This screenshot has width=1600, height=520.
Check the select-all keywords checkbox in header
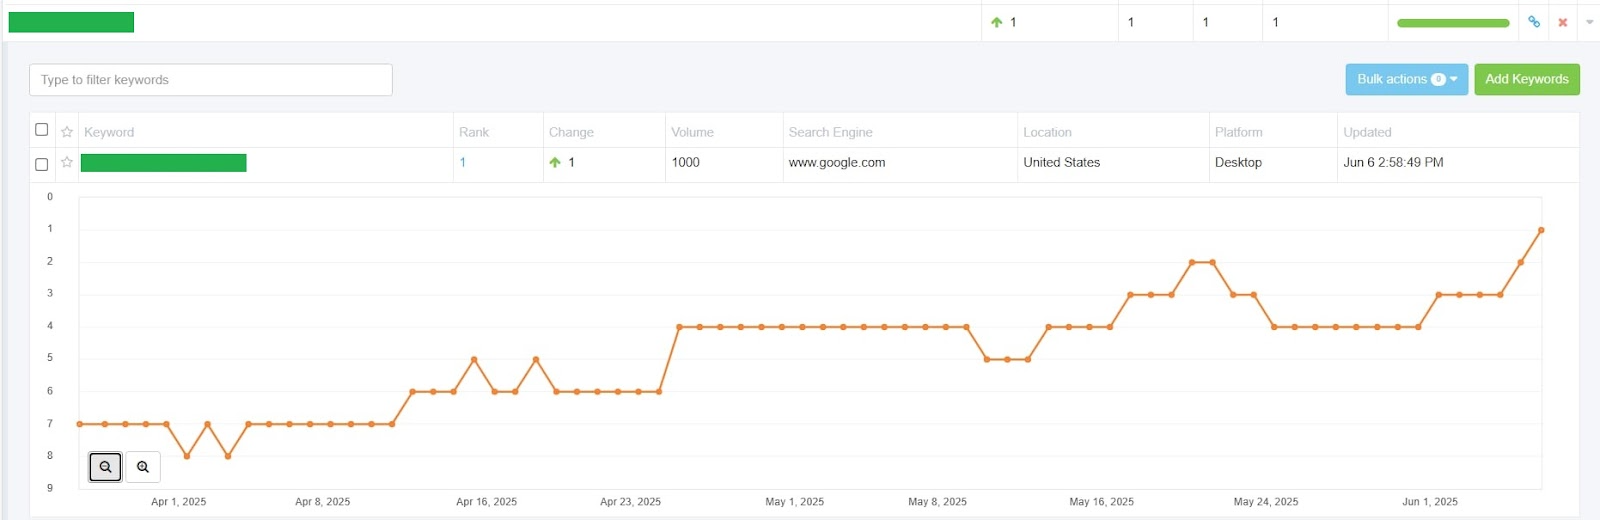pos(41,129)
